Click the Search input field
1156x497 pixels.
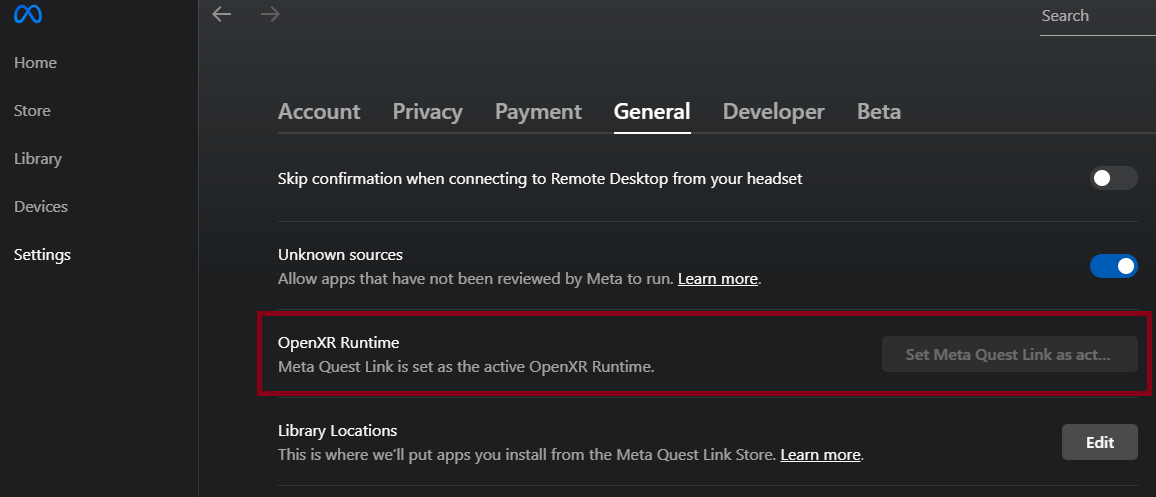(1095, 17)
